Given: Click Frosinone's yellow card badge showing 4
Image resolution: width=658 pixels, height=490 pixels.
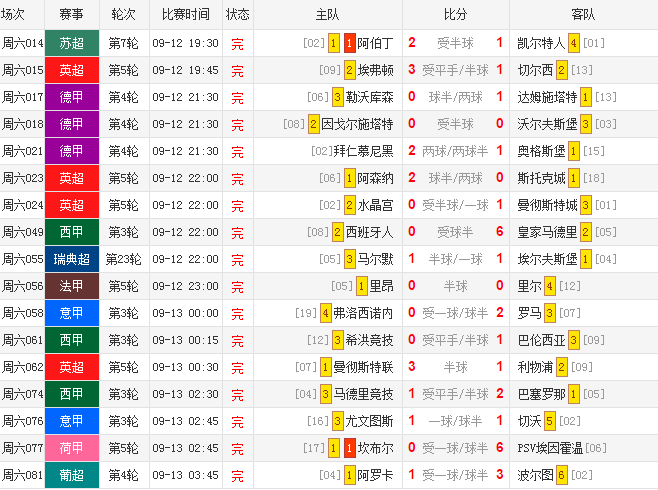Looking at the screenshot, I should point(326,313).
